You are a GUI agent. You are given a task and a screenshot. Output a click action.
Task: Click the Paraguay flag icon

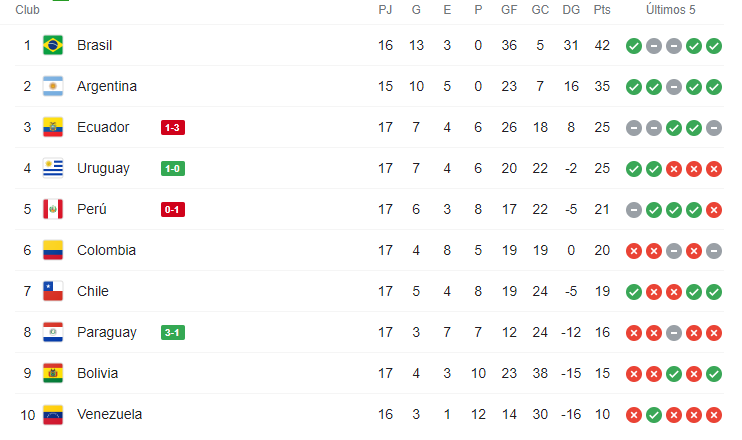click(x=53, y=332)
